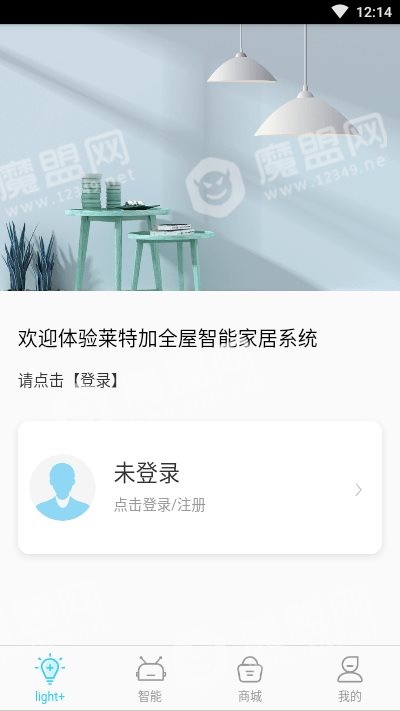The image size is (400, 711).
Task: Click the 未登录 title text
Action: point(147,473)
